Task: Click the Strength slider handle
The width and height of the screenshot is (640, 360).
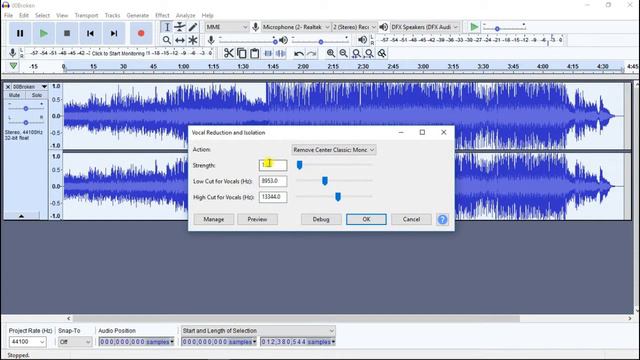Action: click(x=300, y=165)
